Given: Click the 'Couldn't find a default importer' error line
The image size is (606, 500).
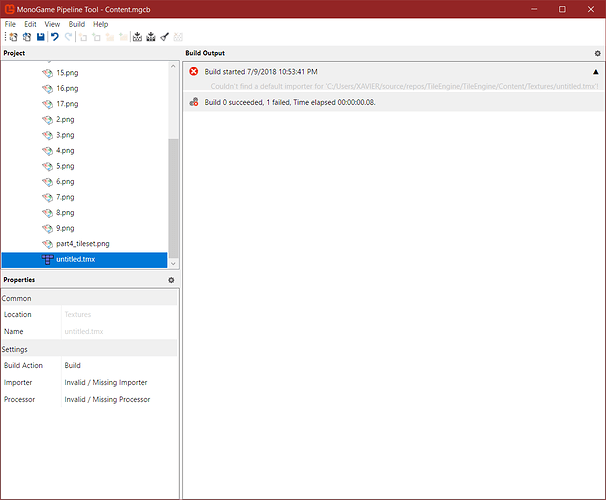Looking at the screenshot, I should [x=404, y=87].
